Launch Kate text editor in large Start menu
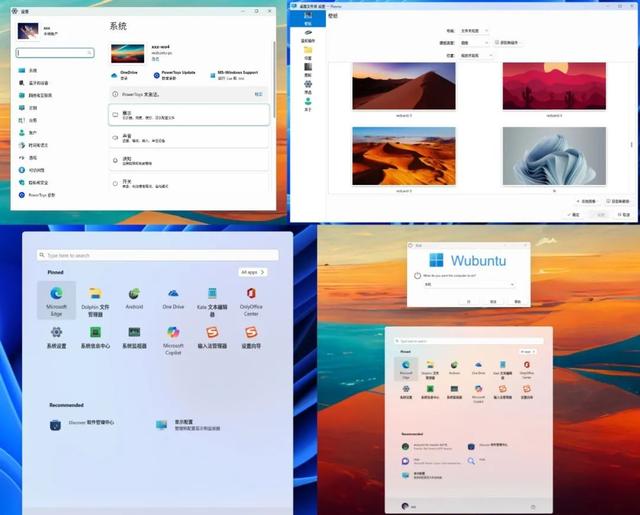This screenshot has height=515, width=640. [x=212, y=301]
